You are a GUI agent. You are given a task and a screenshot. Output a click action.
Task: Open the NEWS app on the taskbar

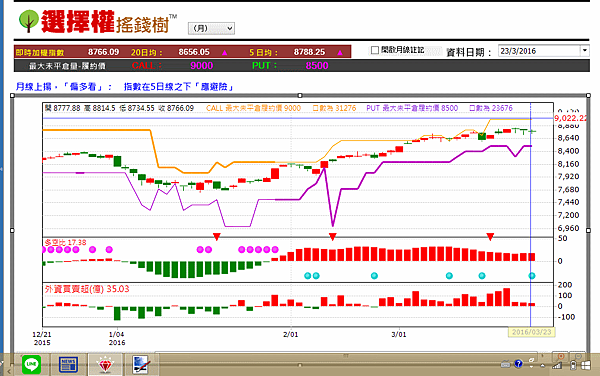68,365
